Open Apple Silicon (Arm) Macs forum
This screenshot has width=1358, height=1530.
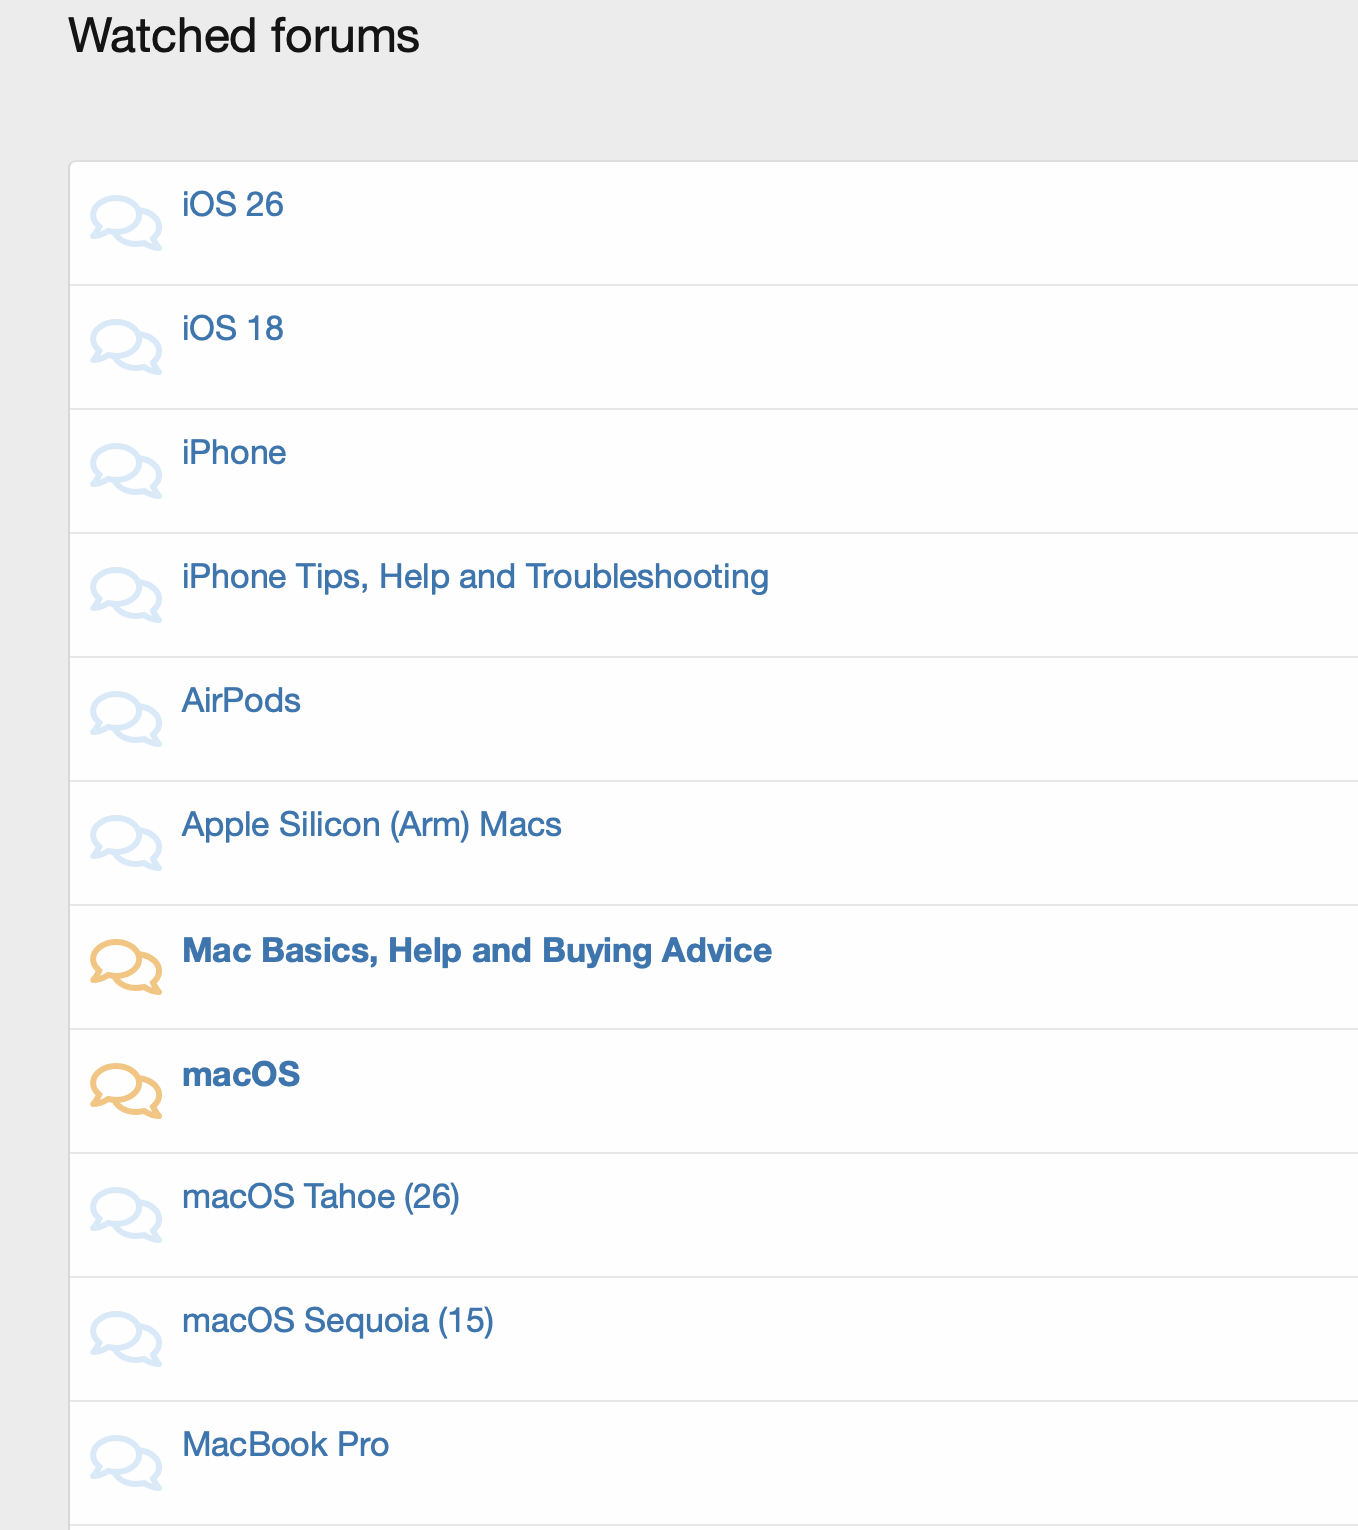(x=372, y=825)
